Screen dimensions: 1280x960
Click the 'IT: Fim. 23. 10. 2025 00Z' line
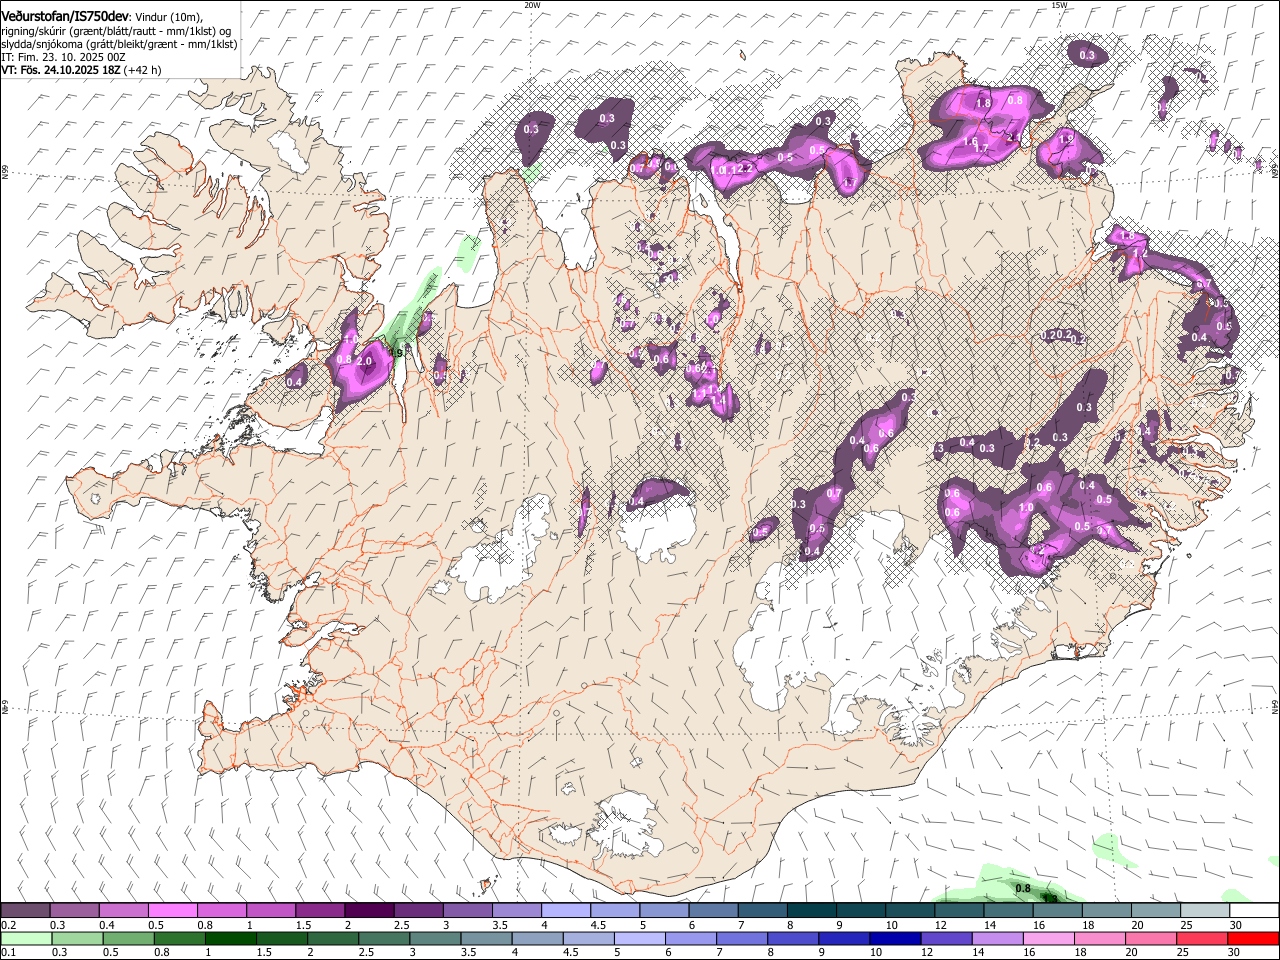pyautogui.click(x=63, y=58)
